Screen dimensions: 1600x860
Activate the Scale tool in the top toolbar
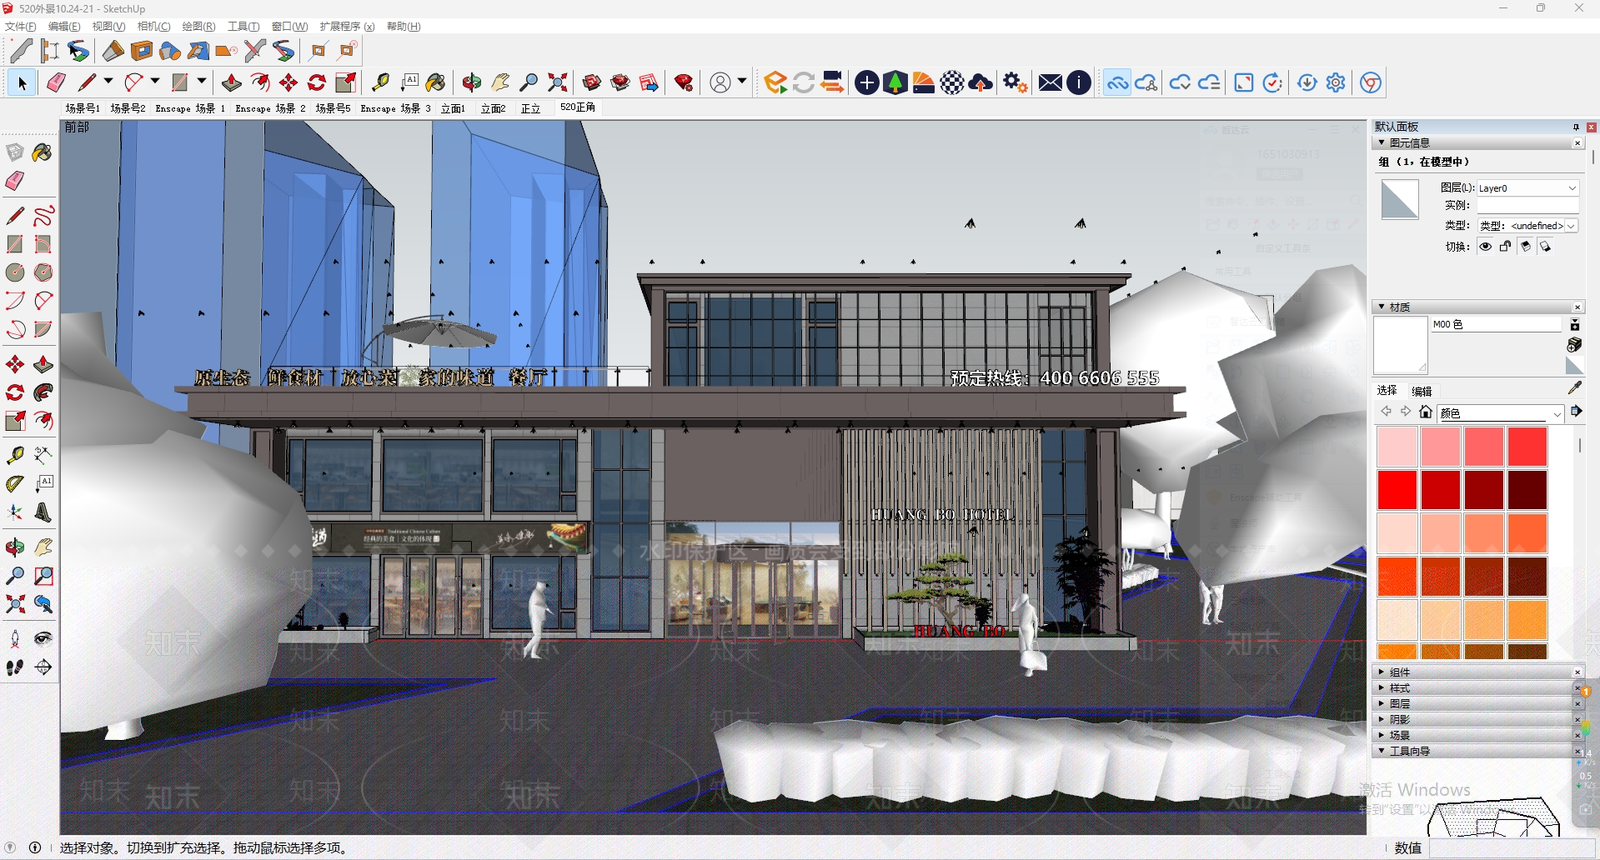tap(346, 83)
